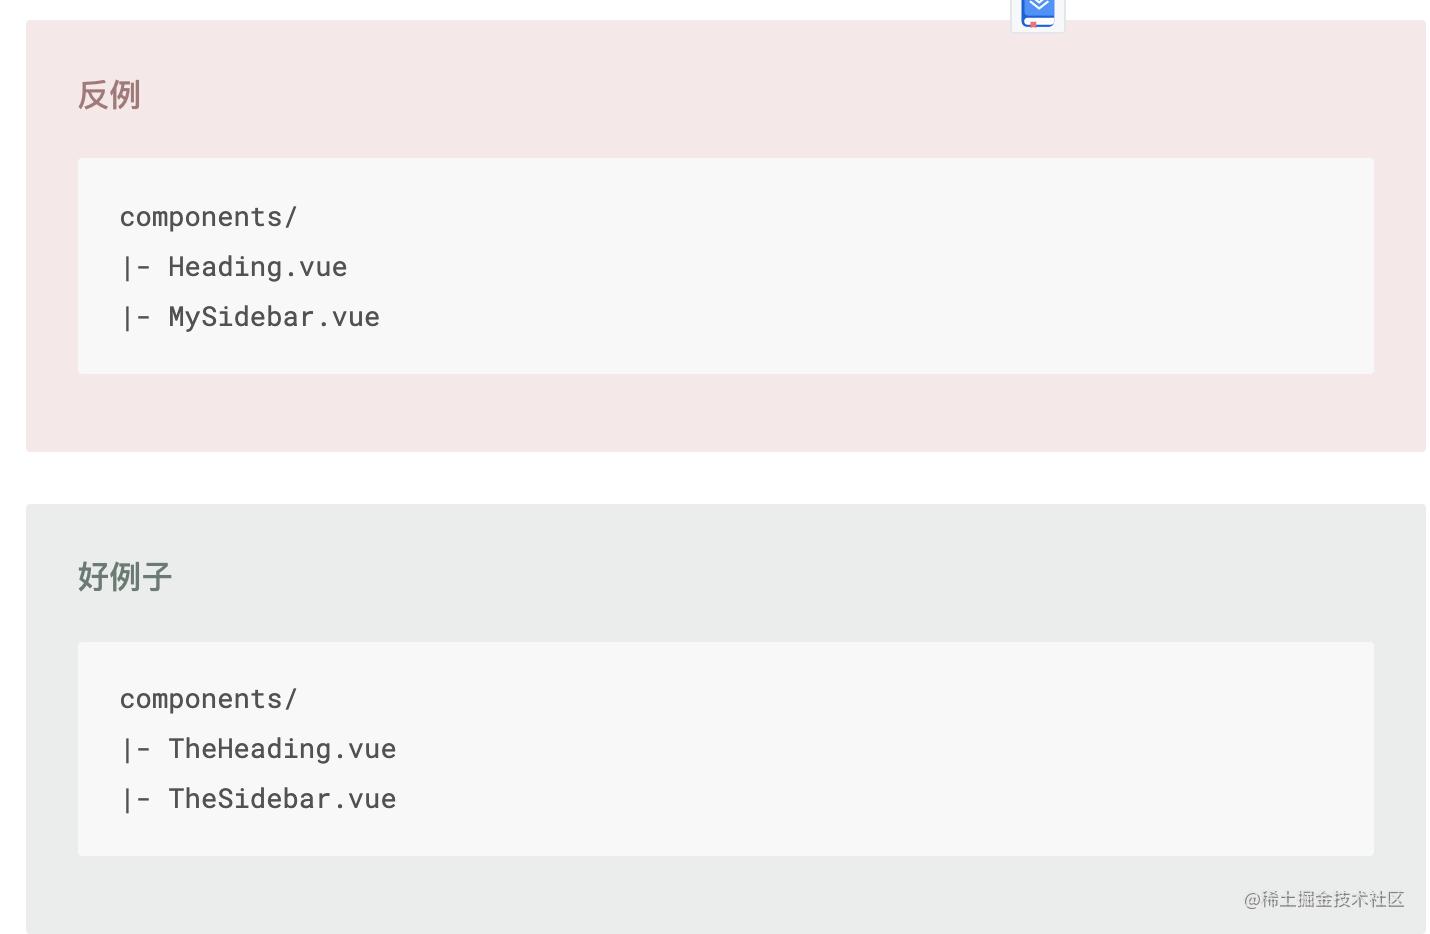Click the 好例子 heading
The height and width of the screenshot is (934, 1430).
tap(125, 577)
